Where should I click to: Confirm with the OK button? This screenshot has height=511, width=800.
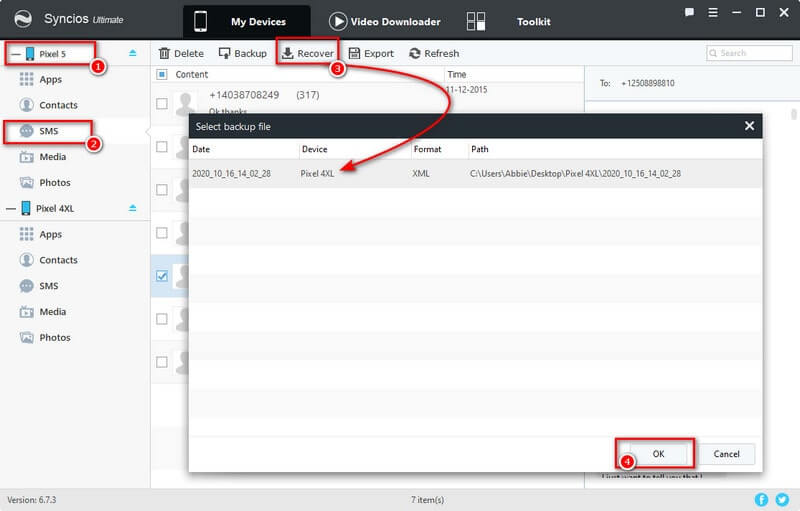[x=657, y=453]
